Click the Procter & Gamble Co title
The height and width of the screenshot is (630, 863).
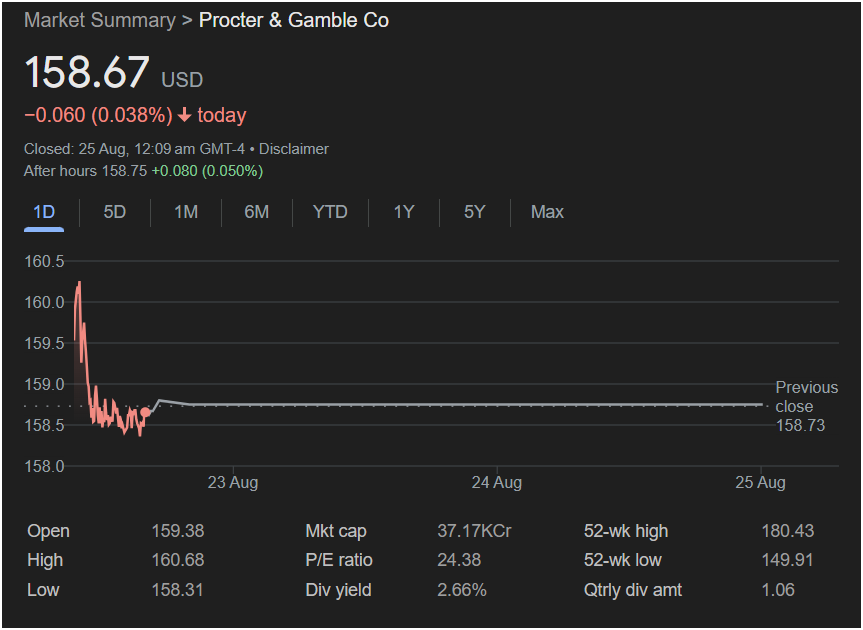[294, 20]
